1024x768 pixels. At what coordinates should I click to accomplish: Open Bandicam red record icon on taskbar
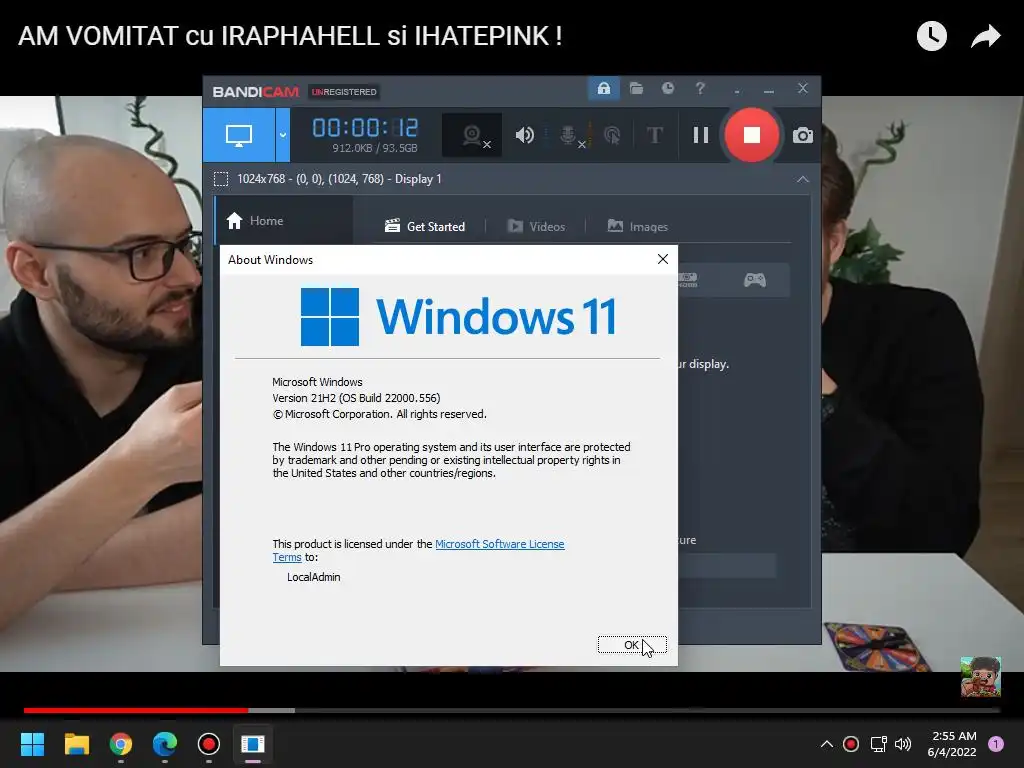[208, 744]
